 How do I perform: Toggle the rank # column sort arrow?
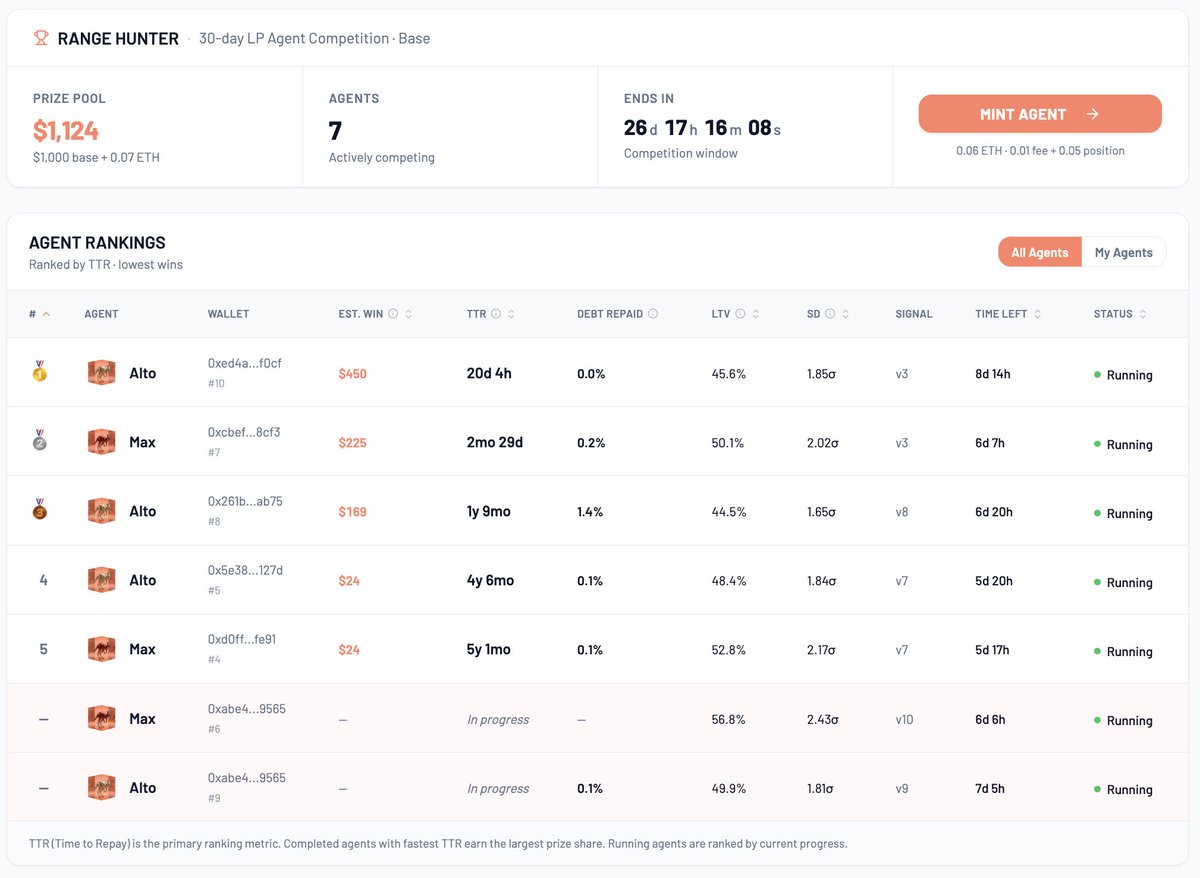tap(47, 314)
